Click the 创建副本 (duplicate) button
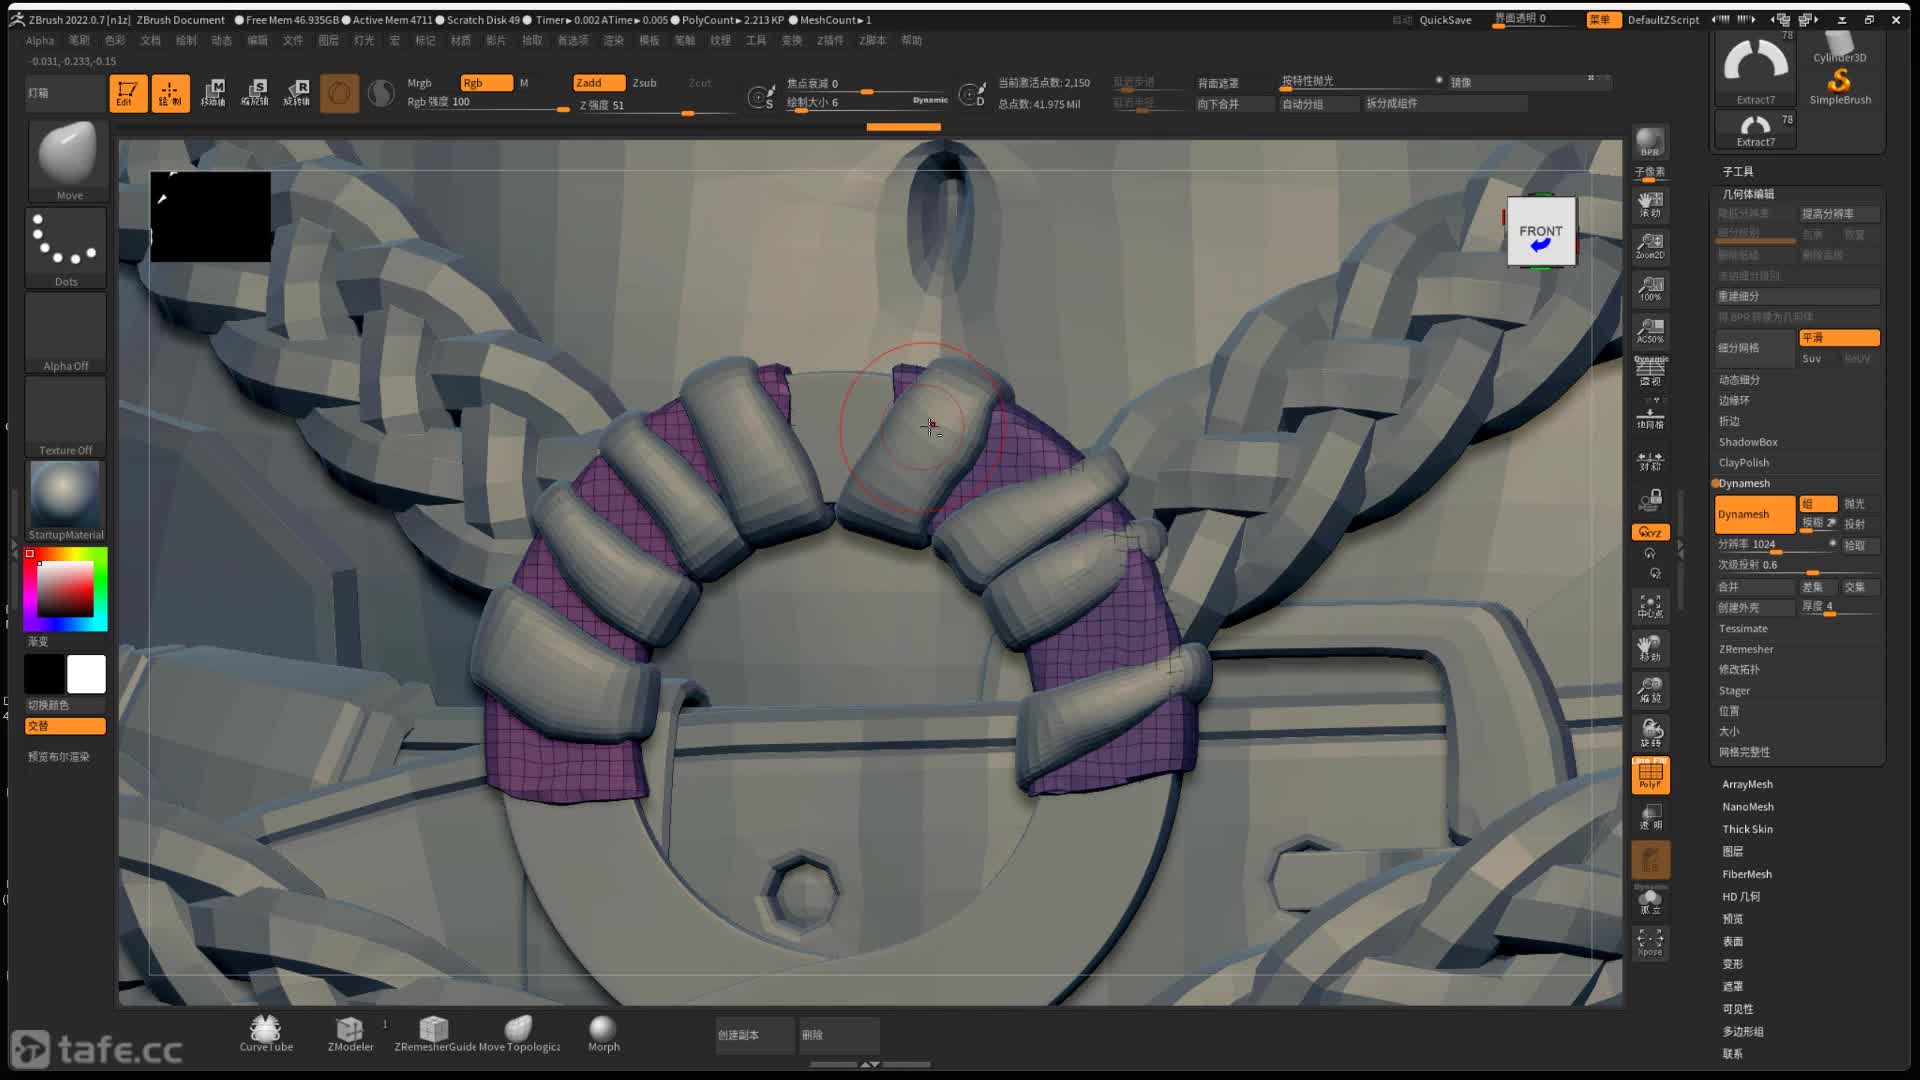Screen dimensions: 1920x1080 (x=755, y=1035)
